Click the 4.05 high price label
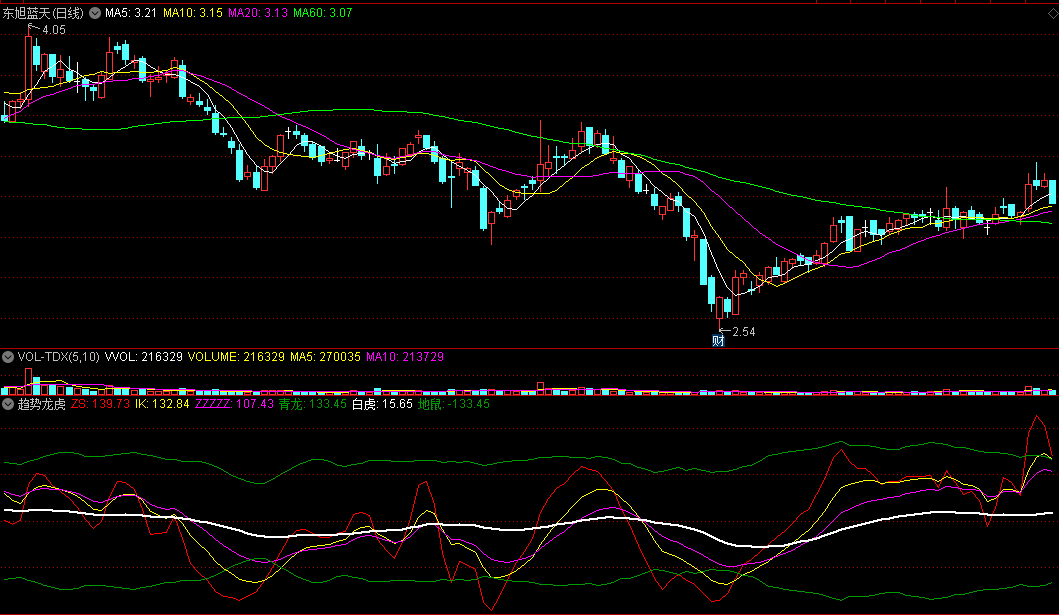The image size is (1059, 615). coord(53,30)
